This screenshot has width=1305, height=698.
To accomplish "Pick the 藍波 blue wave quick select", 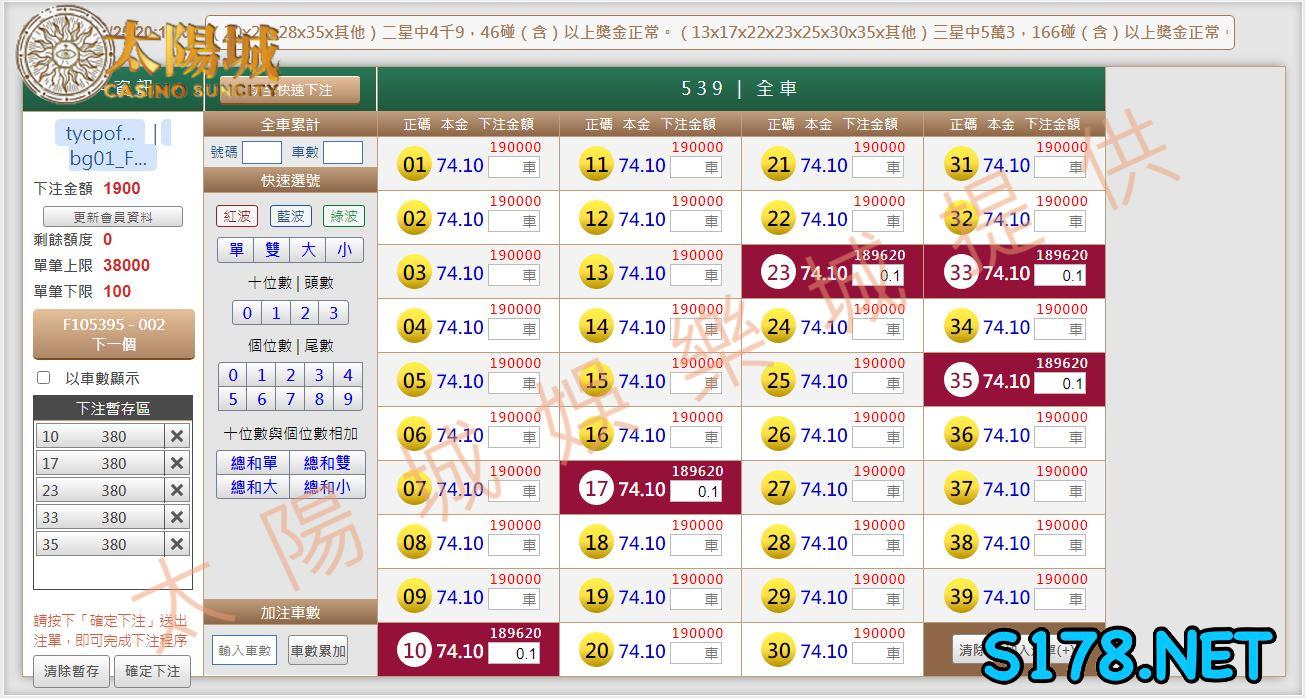I will (x=290, y=216).
